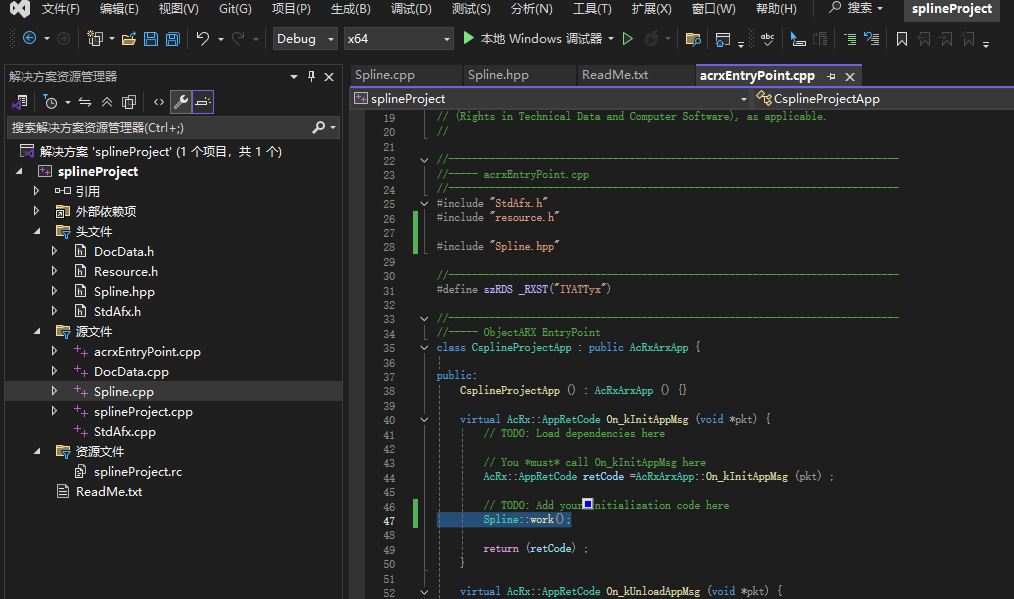Select Spline.cpp in the source files tree
This screenshot has width=1014, height=599.
point(123,392)
